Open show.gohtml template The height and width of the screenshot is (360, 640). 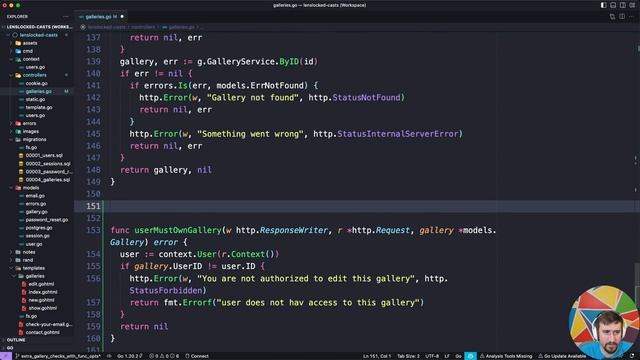click(42, 308)
